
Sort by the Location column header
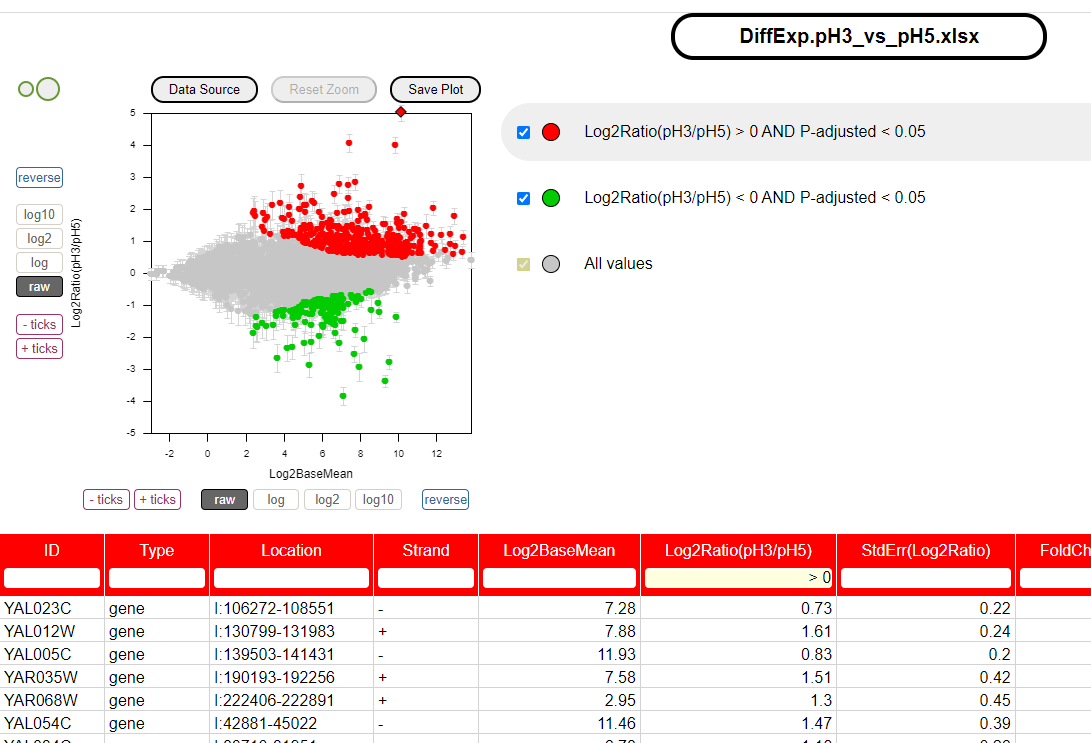click(292, 550)
